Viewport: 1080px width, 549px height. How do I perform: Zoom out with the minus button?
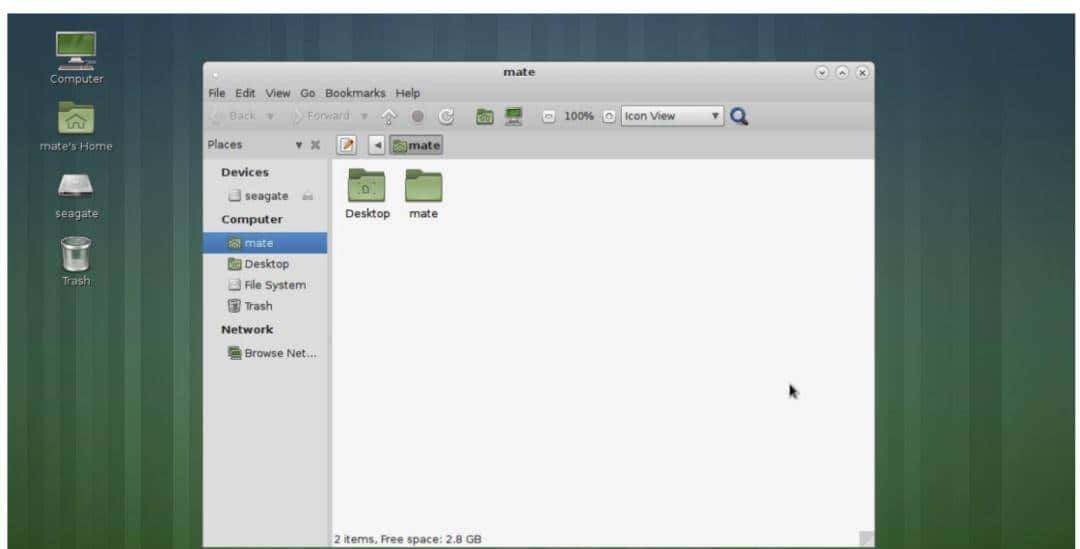548,116
